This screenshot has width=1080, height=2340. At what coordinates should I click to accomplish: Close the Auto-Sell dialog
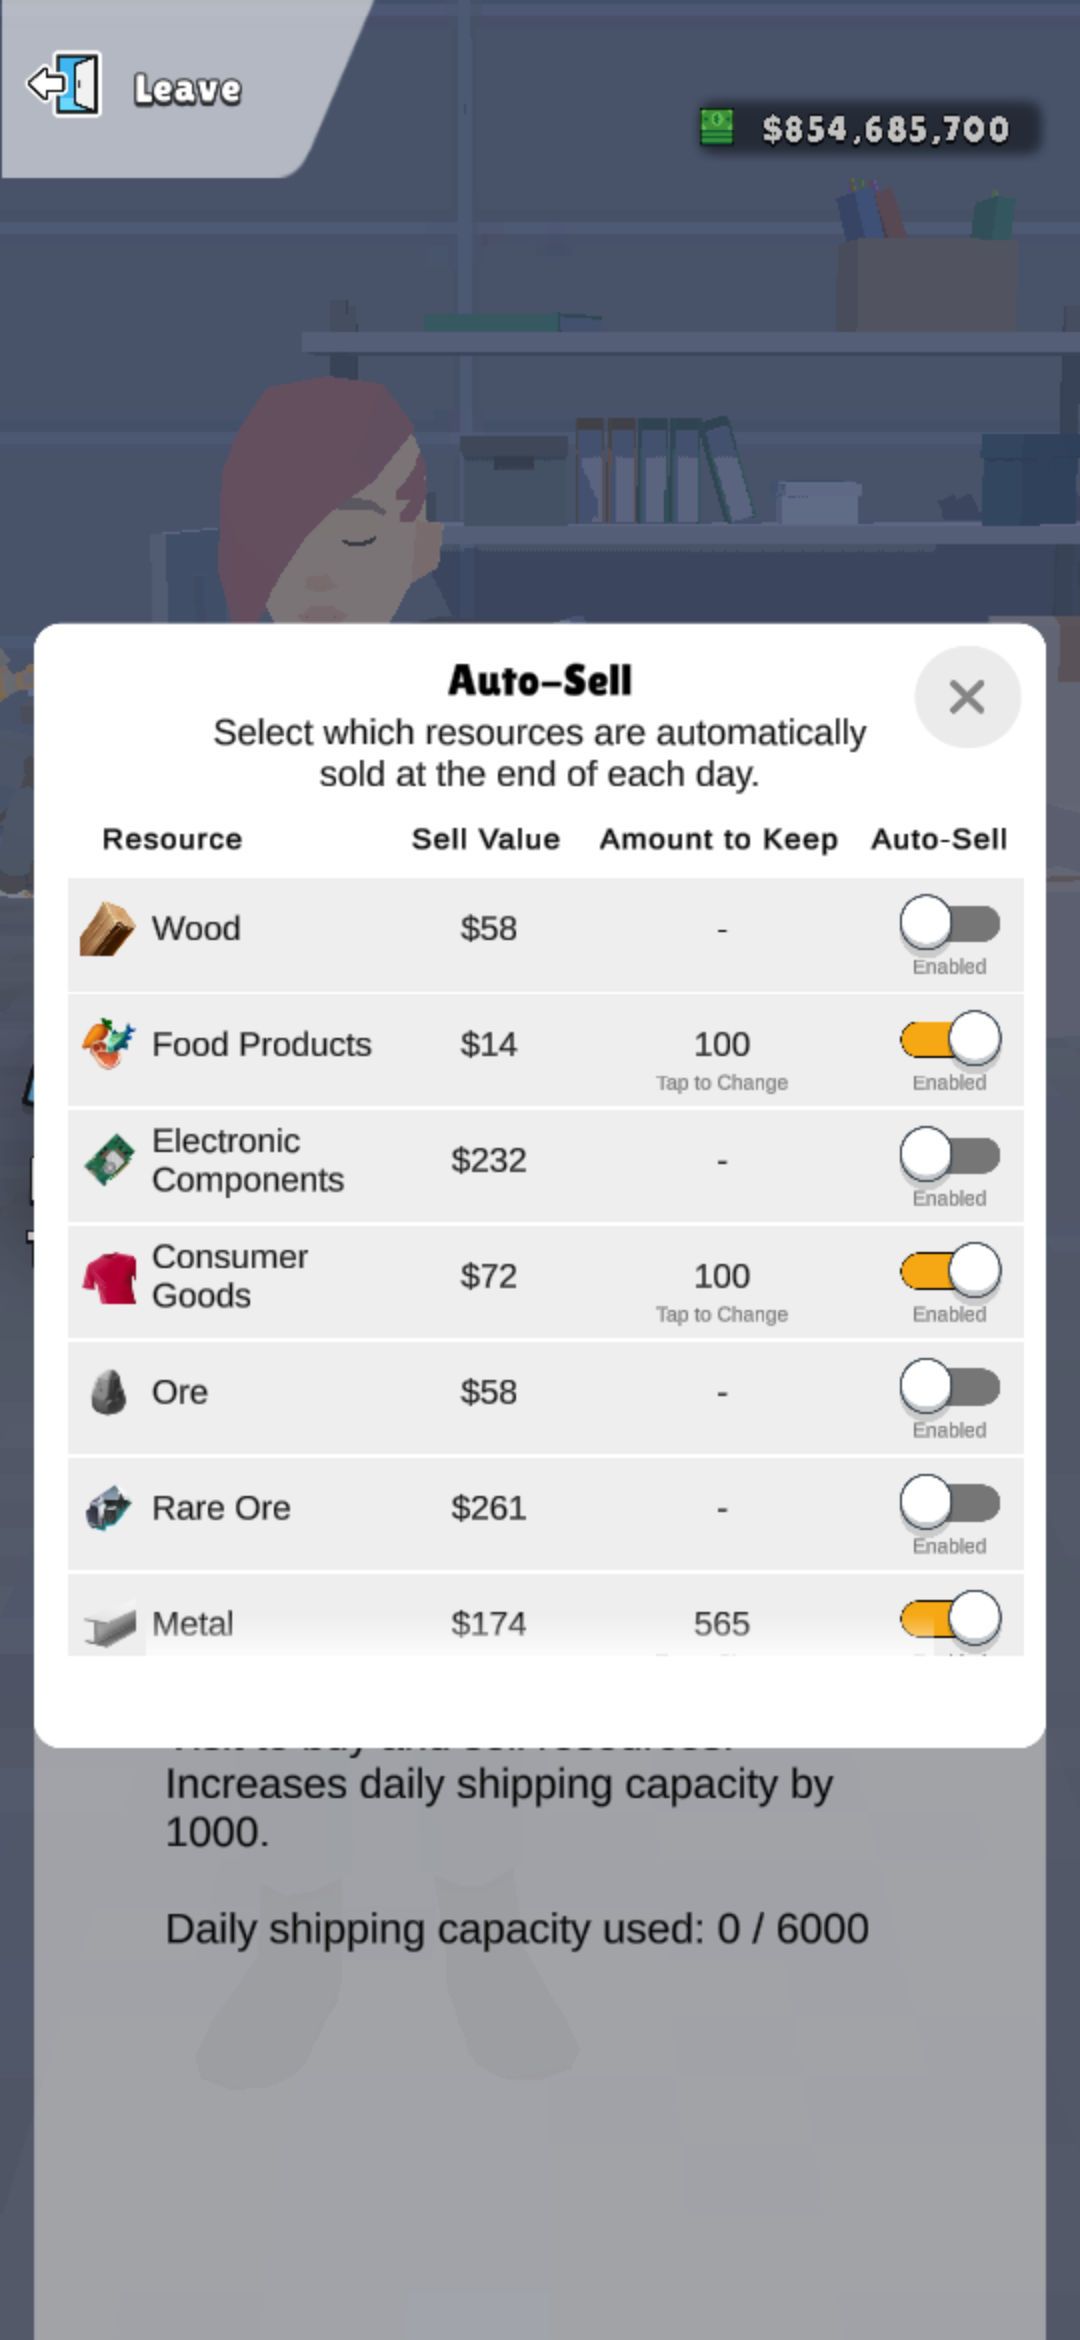pos(967,697)
